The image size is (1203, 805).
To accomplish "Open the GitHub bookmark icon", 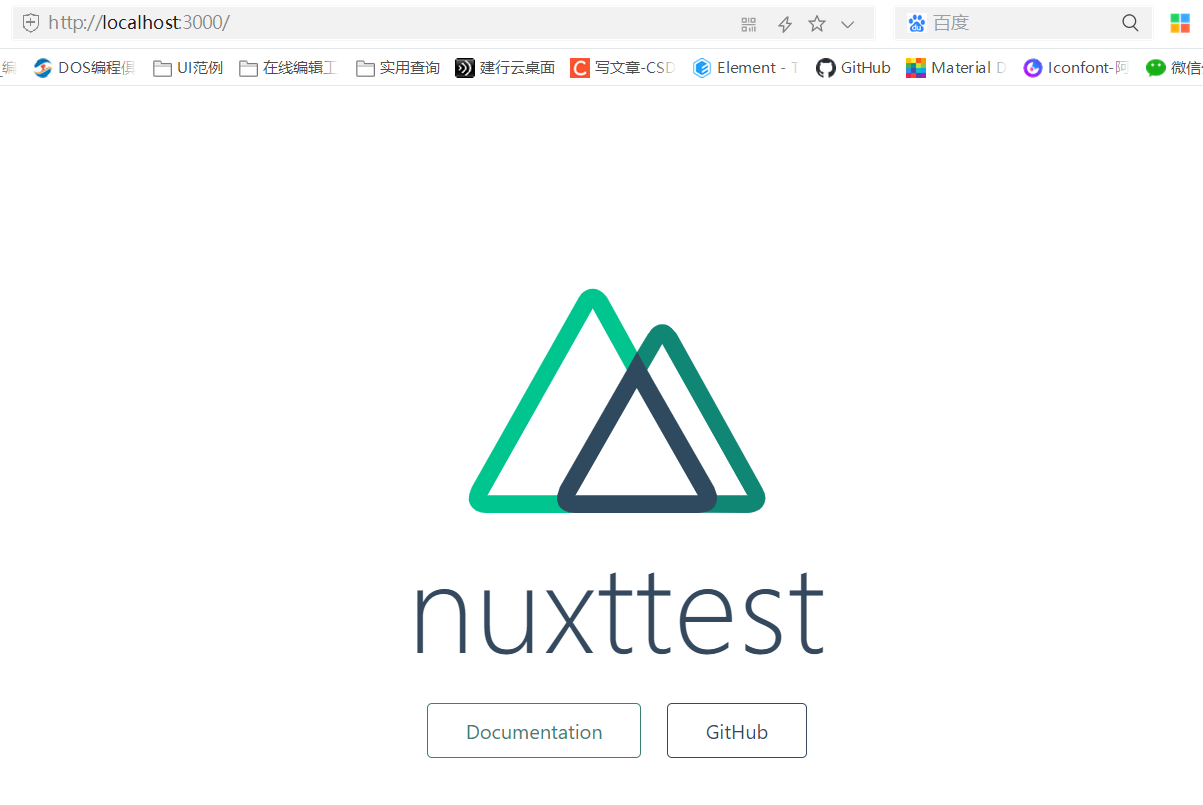I will click(x=826, y=67).
